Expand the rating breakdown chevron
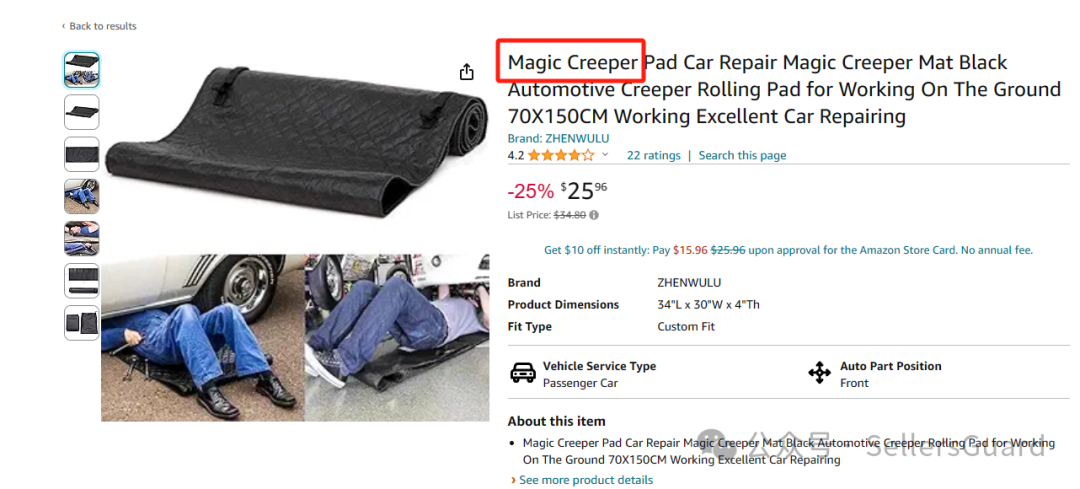 point(605,155)
